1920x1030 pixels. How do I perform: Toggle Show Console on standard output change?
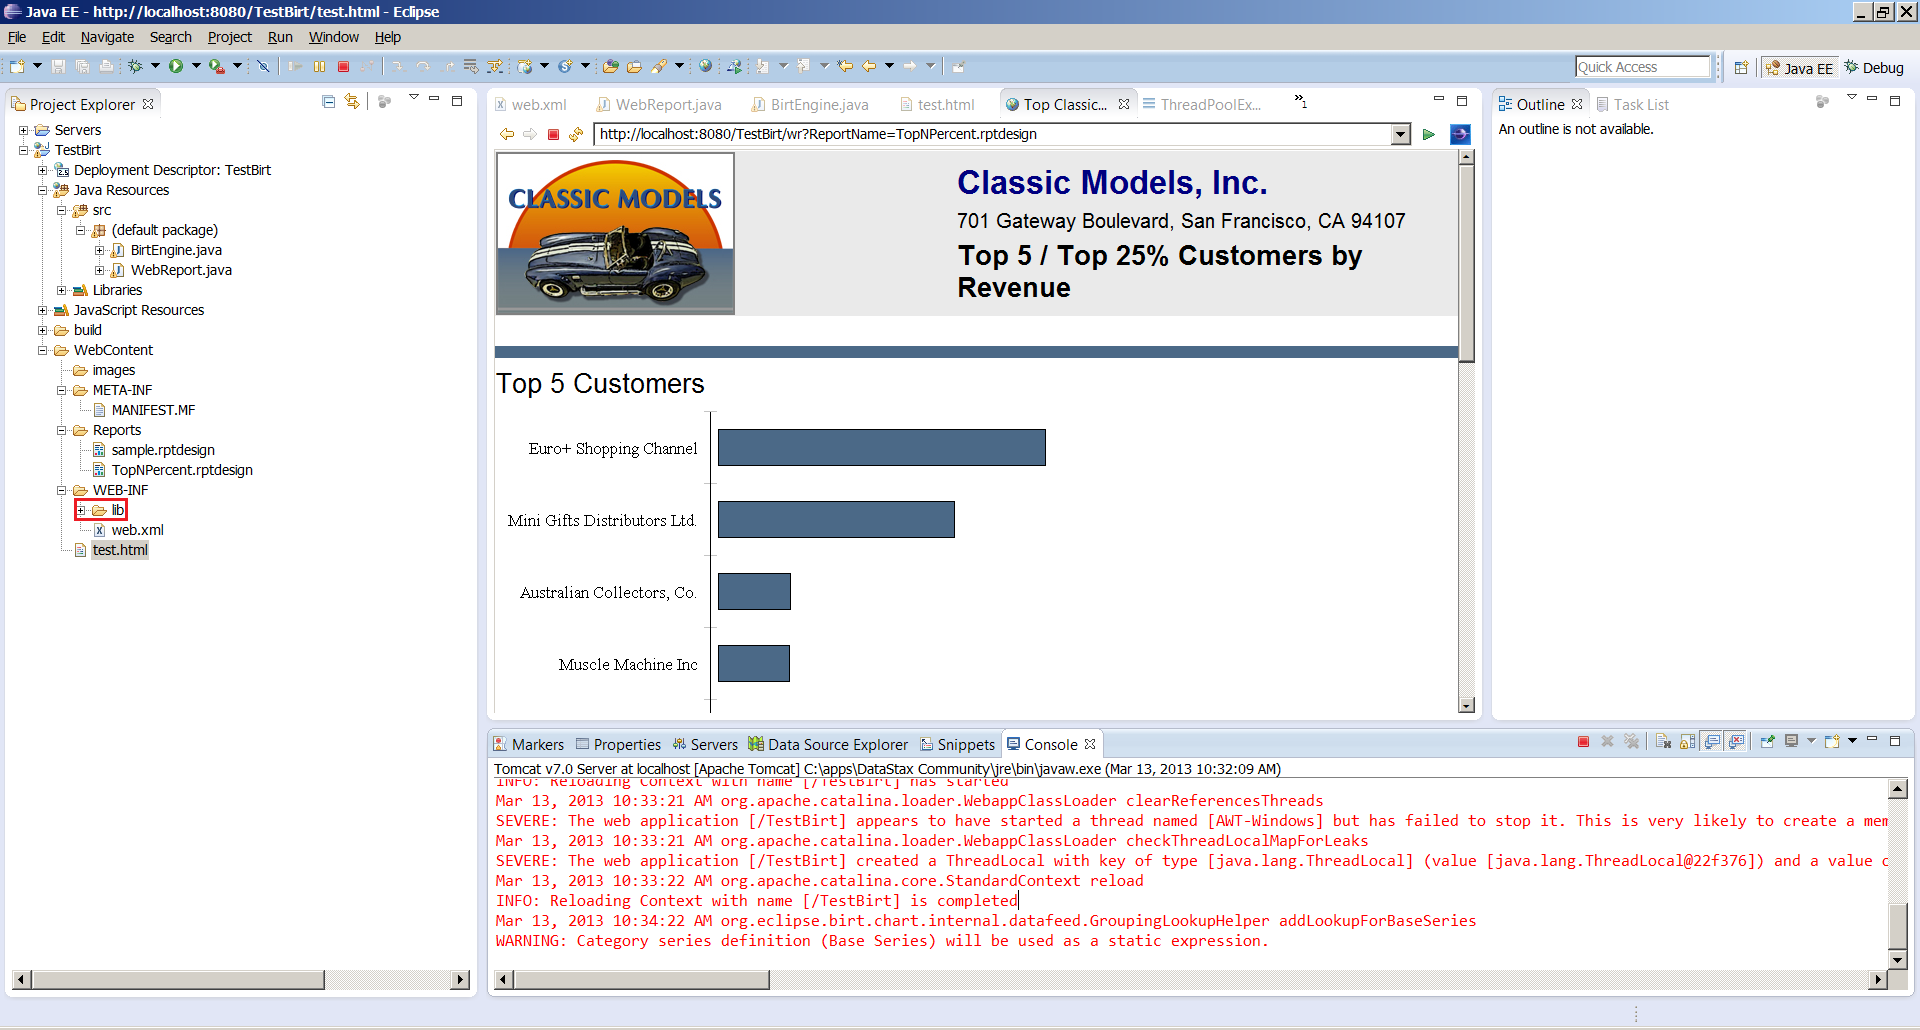(x=1712, y=742)
